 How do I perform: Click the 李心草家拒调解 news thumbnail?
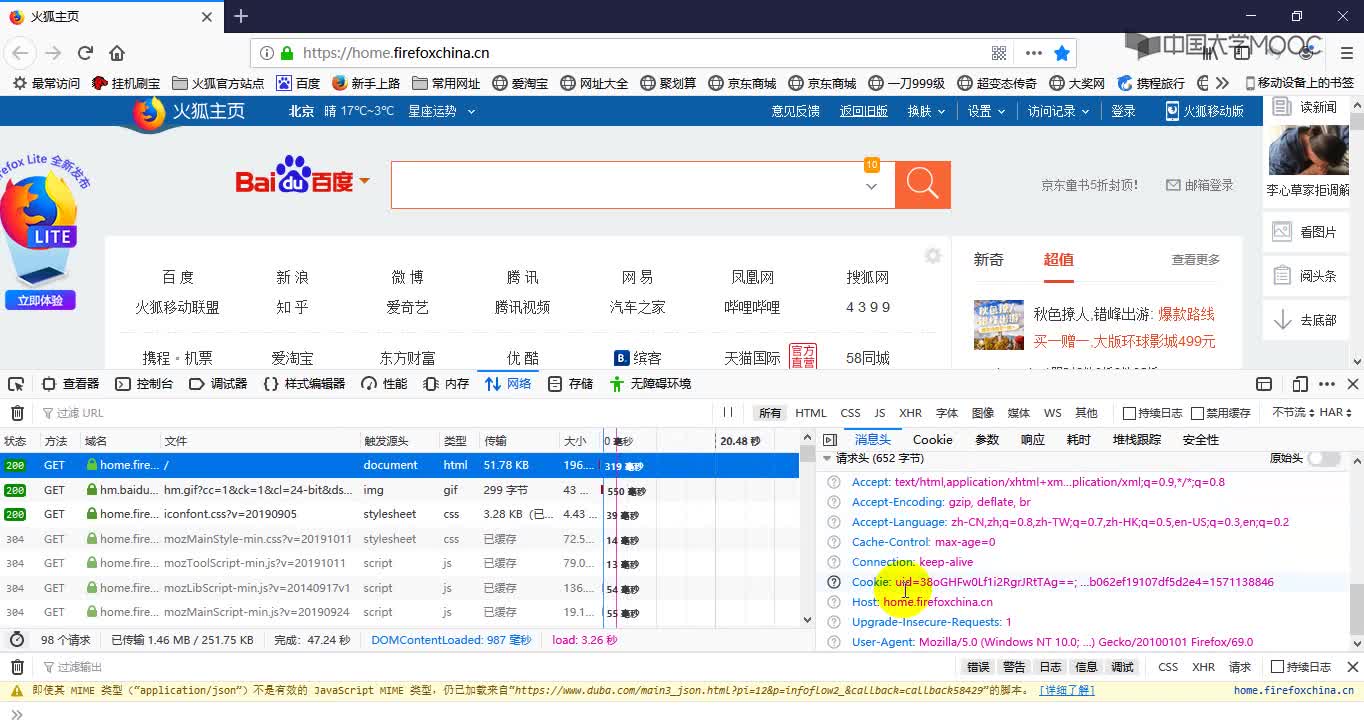(1308, 150)
